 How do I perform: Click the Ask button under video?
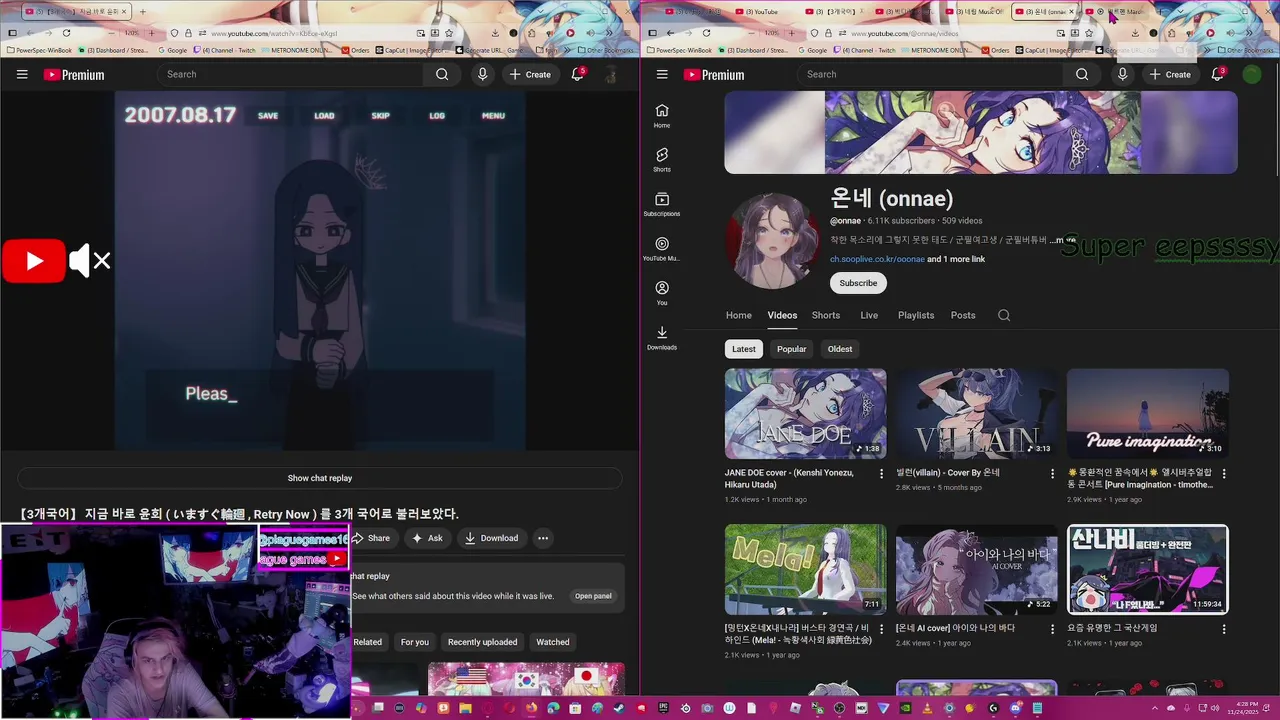[x=427, y=538]
